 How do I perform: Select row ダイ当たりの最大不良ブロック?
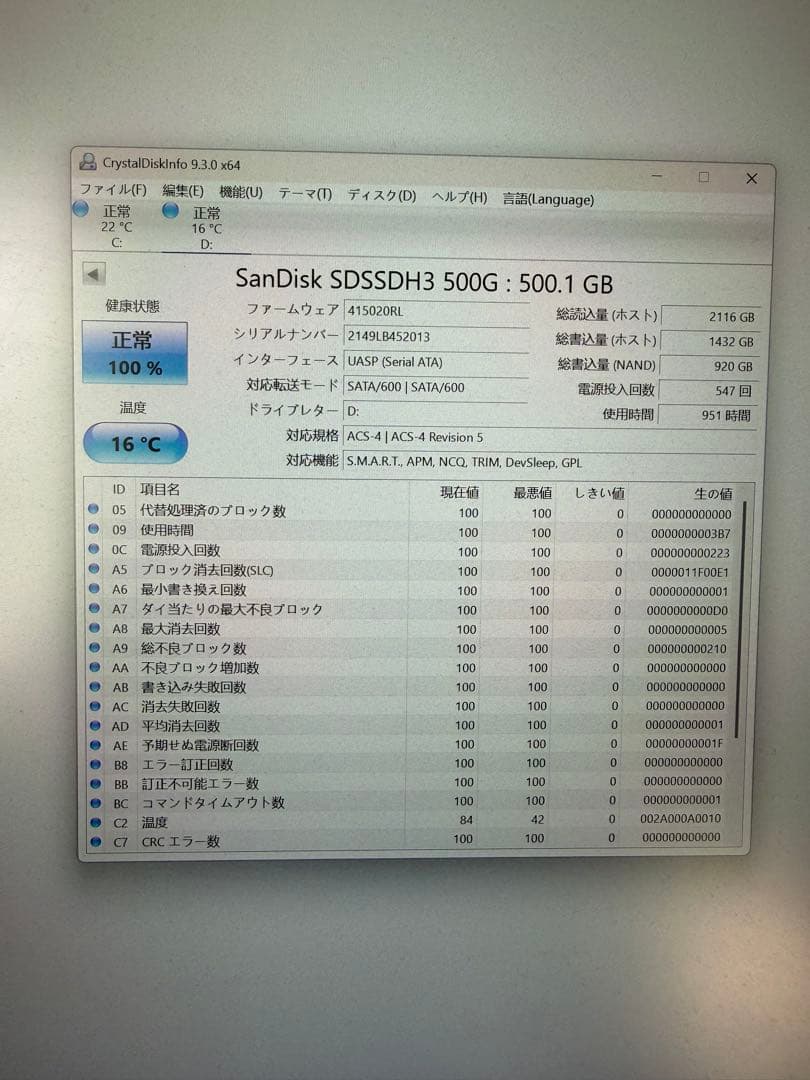[x=413, y=610]
